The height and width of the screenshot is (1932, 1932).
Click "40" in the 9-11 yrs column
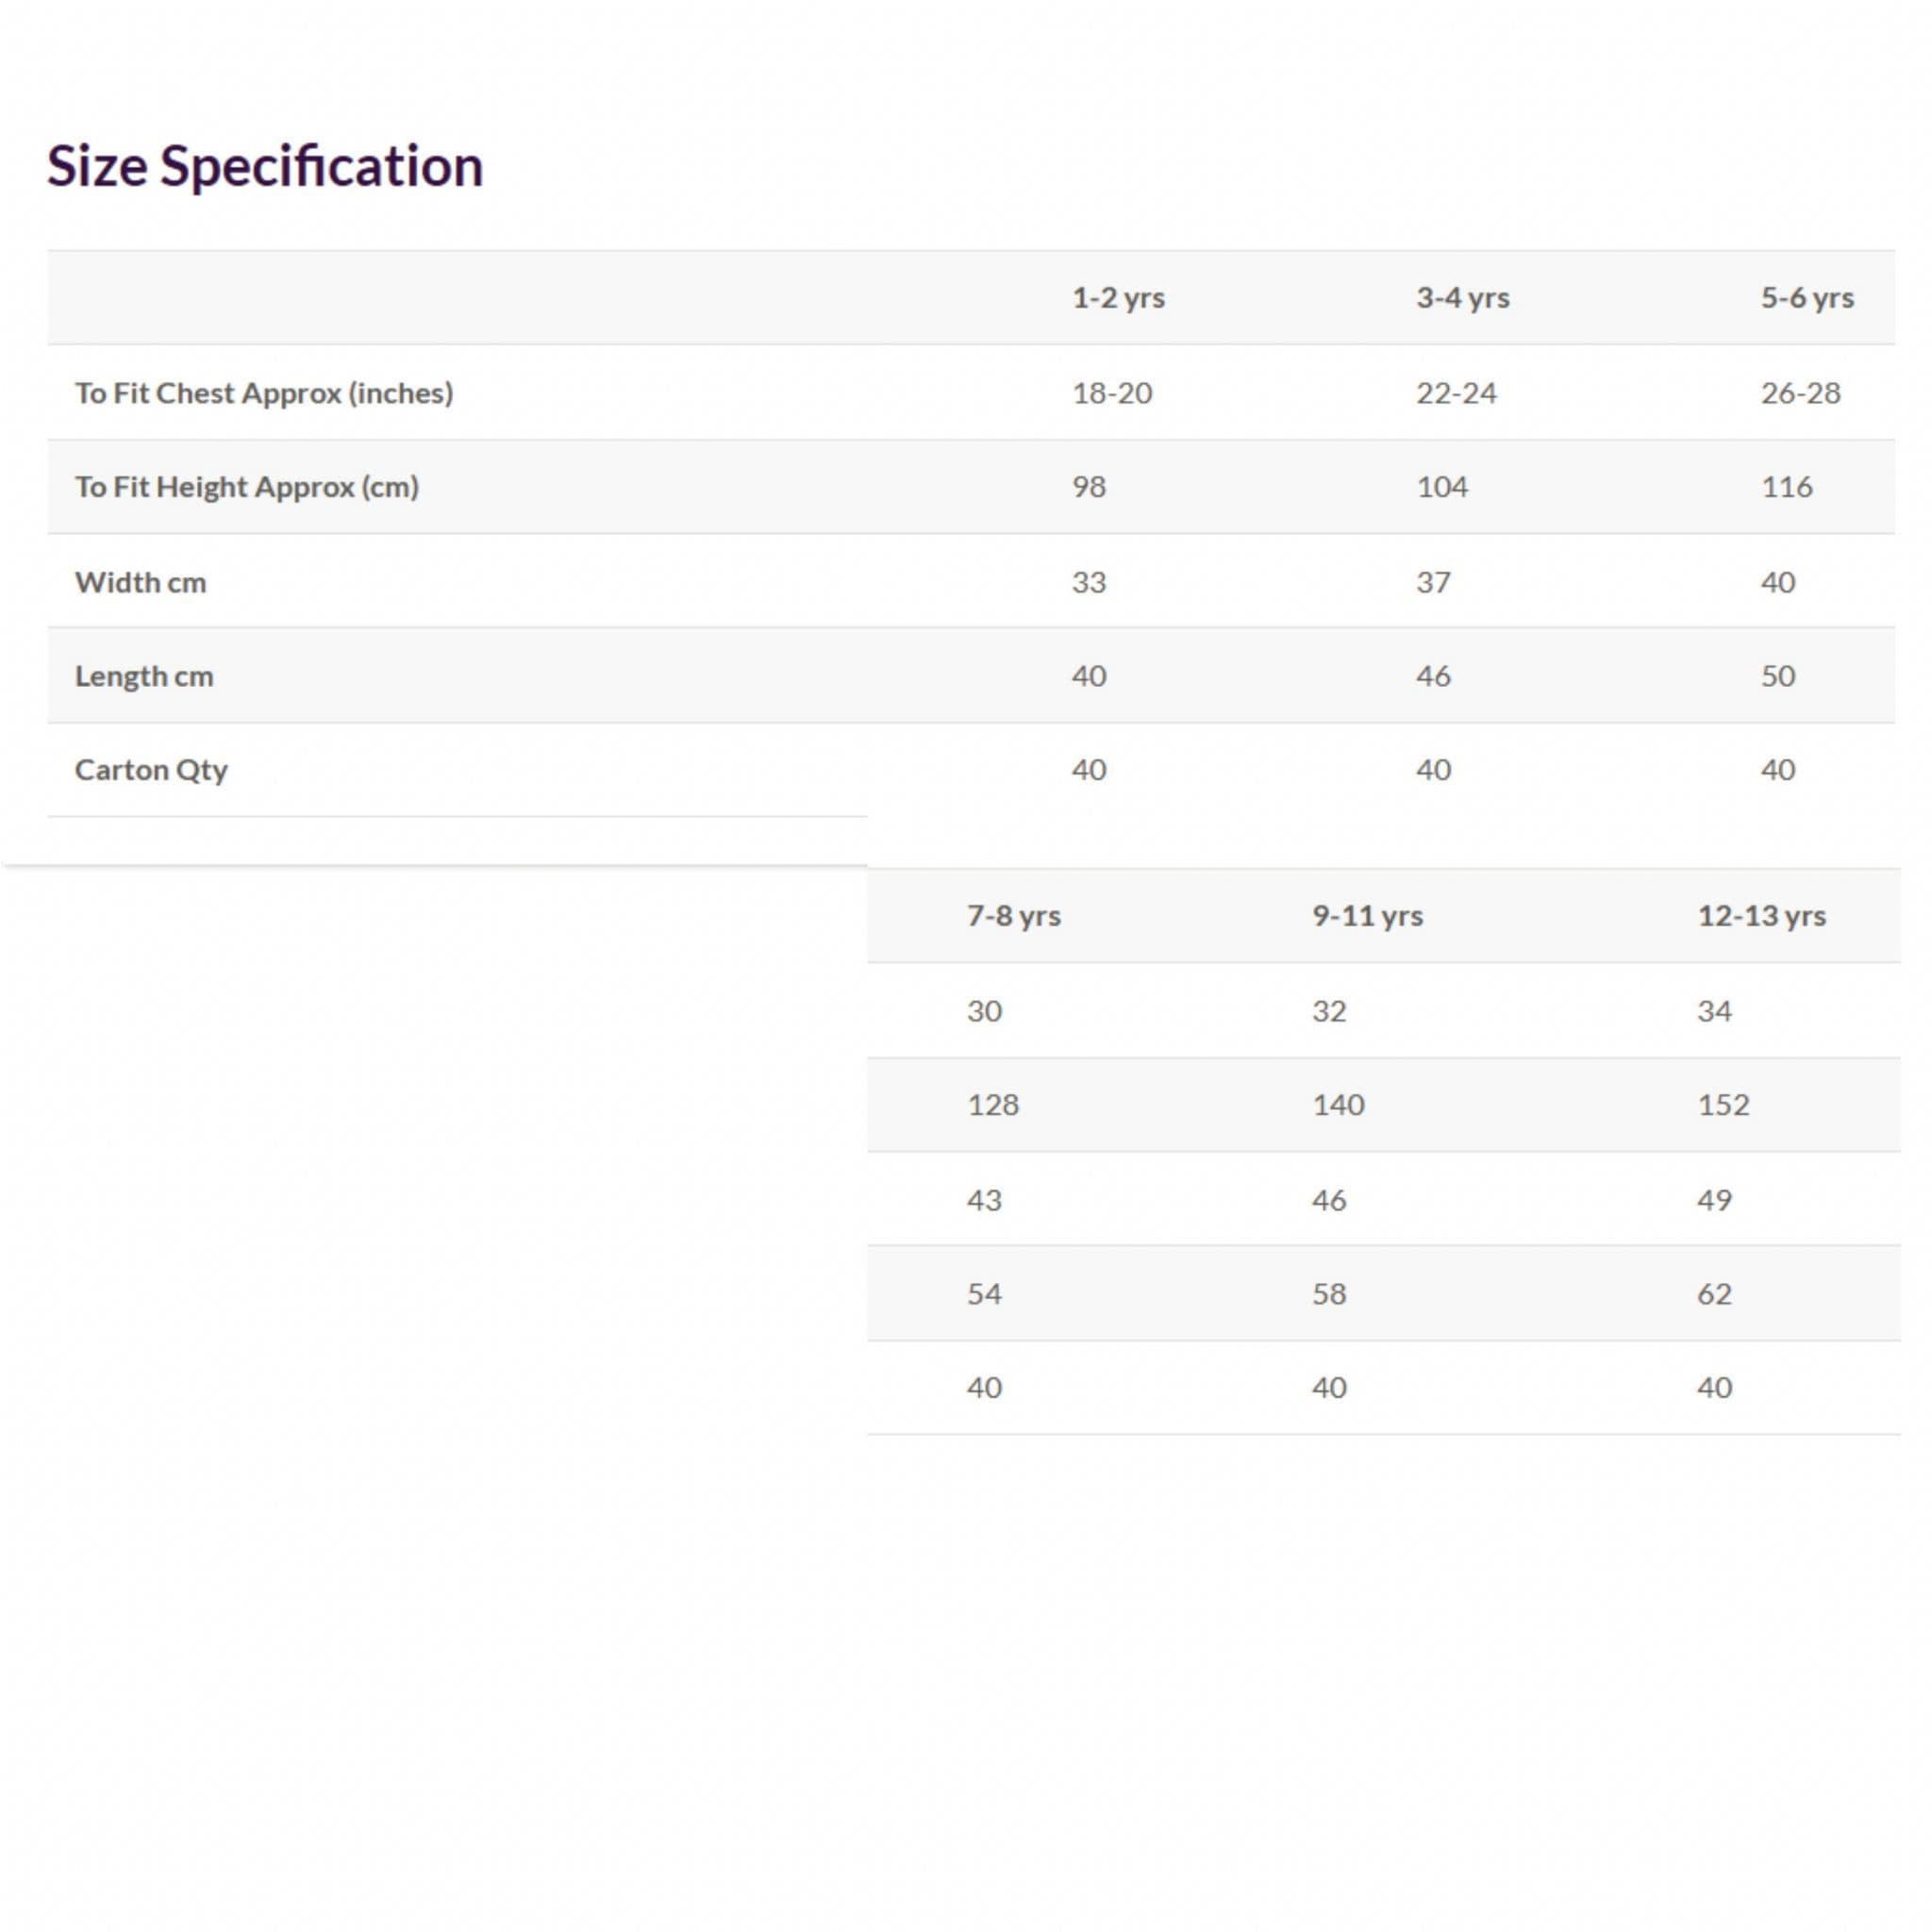[1329, 1388]
